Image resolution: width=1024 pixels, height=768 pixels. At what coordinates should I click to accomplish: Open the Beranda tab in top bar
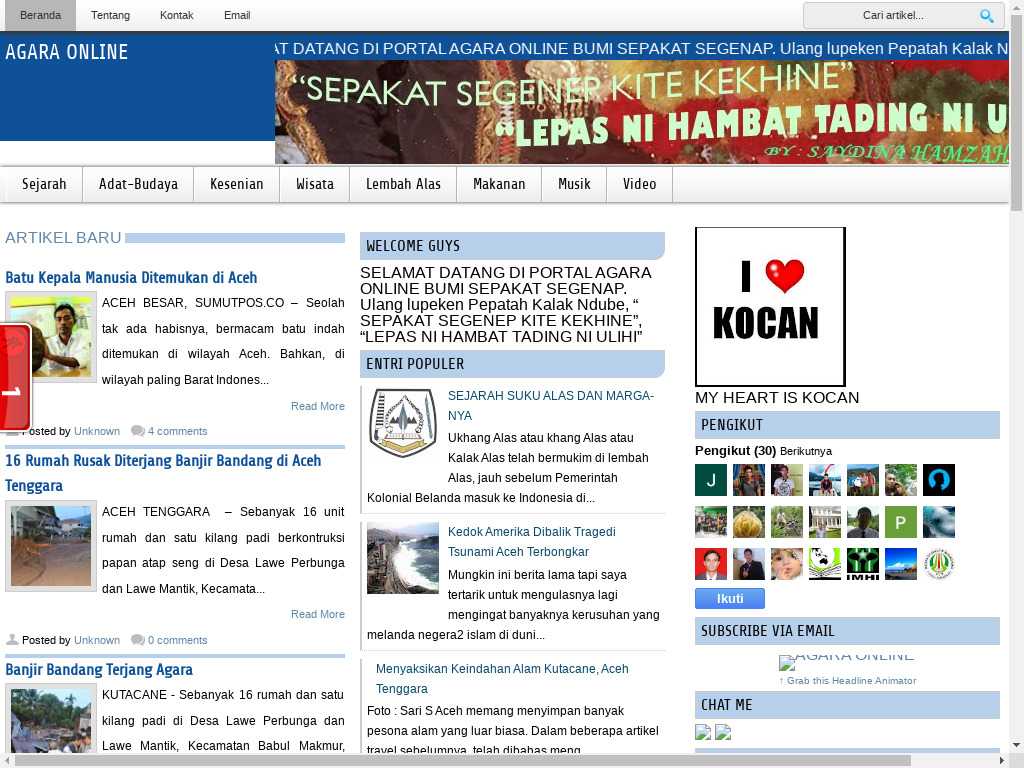click(40, 16)
